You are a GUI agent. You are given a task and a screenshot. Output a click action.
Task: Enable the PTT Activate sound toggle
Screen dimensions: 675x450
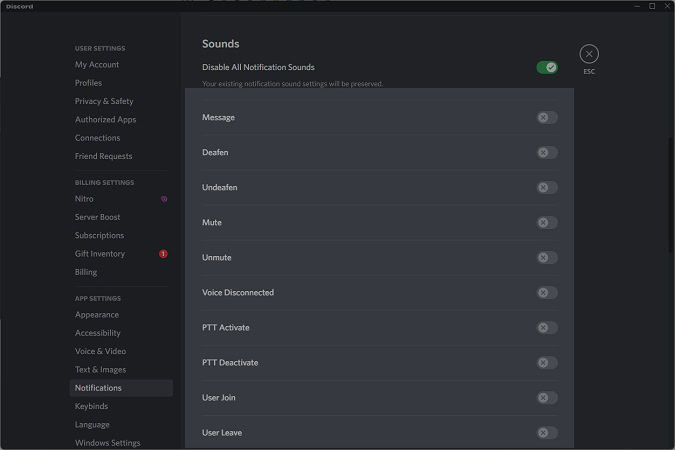546,328
